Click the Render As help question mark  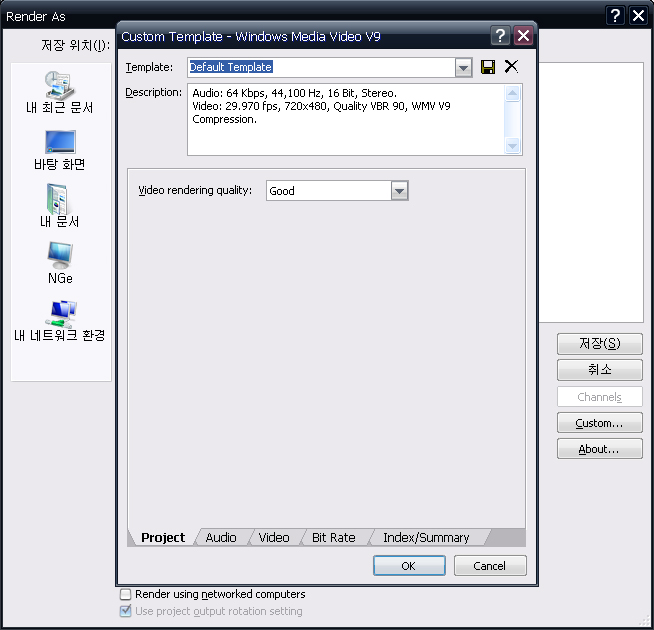pos(615,16)
